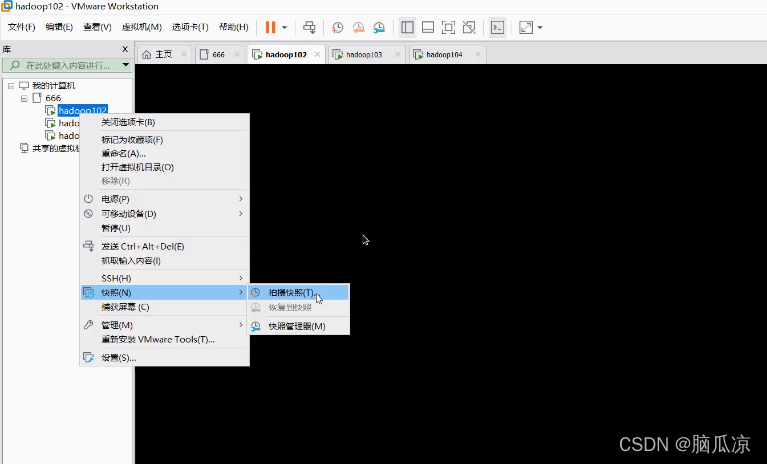The image size is (767, 464).
Task: Click the take snapshot toolbar icon
Action: click(x=337, y=27)
